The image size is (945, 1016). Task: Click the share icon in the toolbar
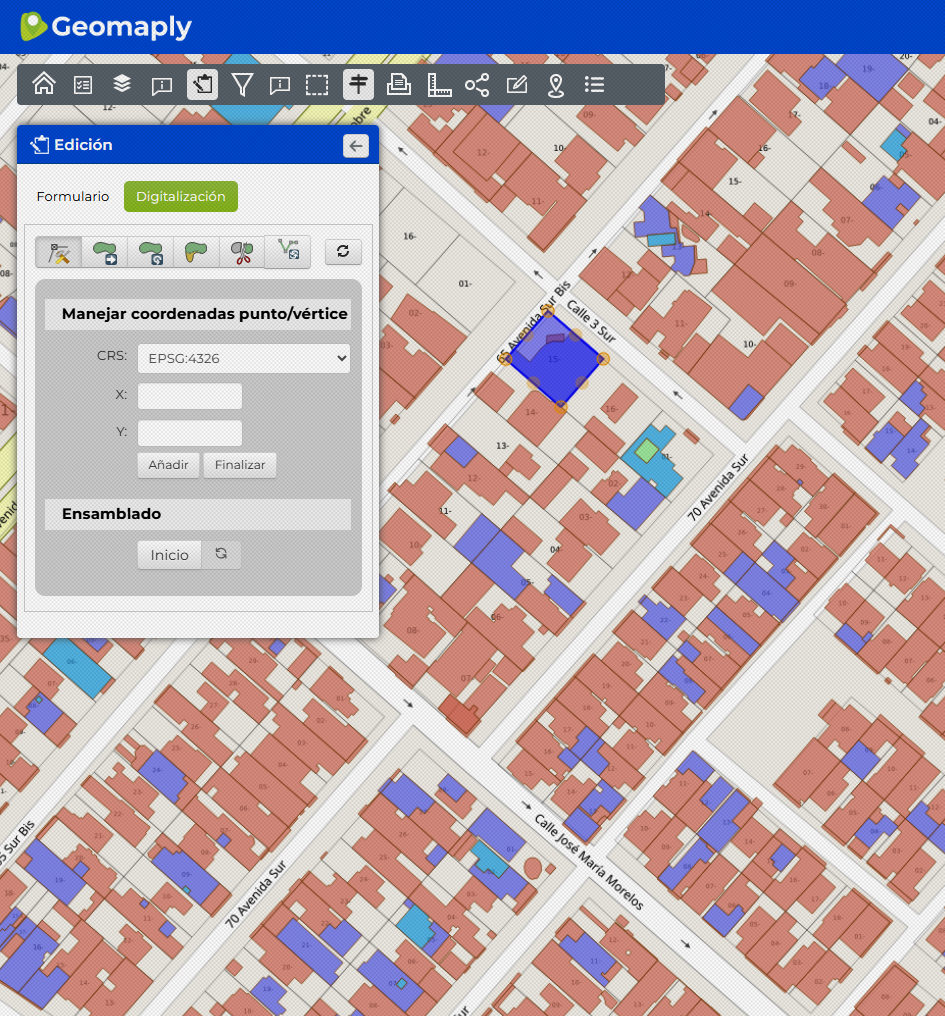click(x=477, y=85)
